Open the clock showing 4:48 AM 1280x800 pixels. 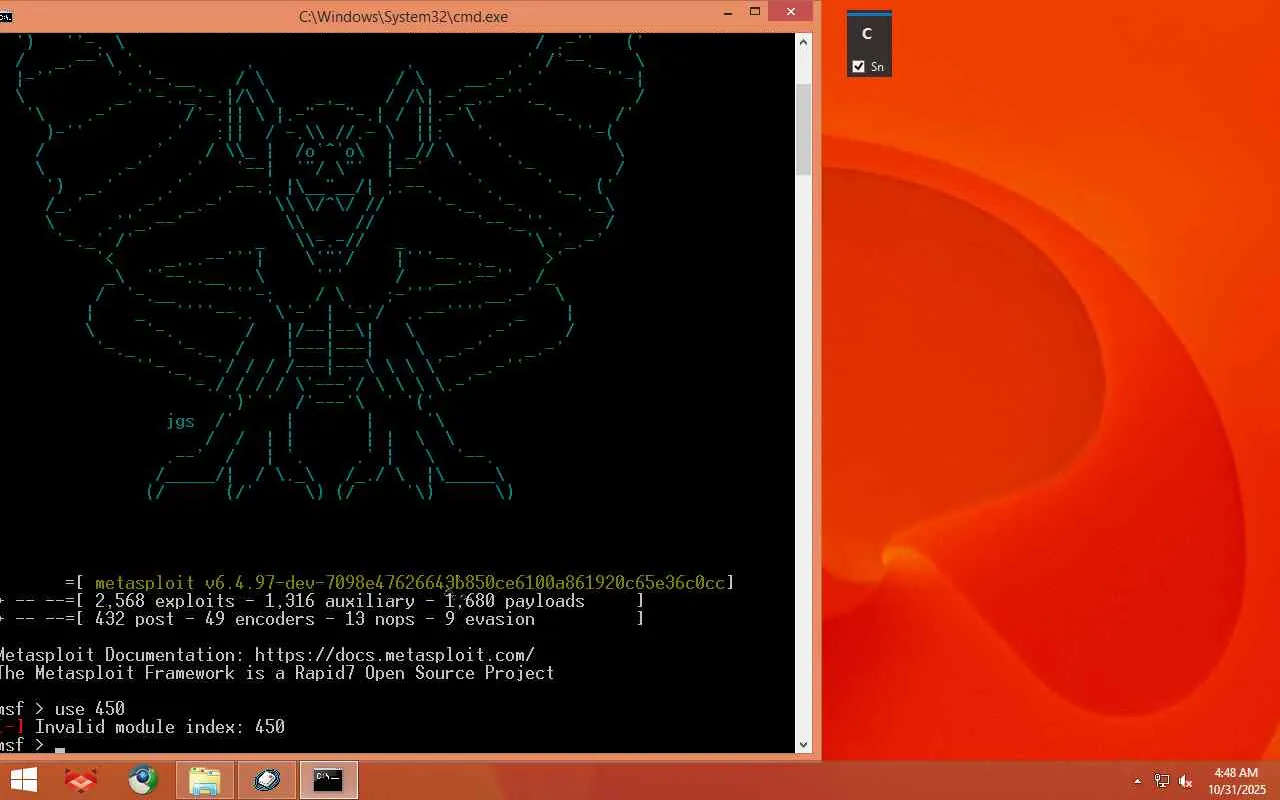[x=1236, y=781]
